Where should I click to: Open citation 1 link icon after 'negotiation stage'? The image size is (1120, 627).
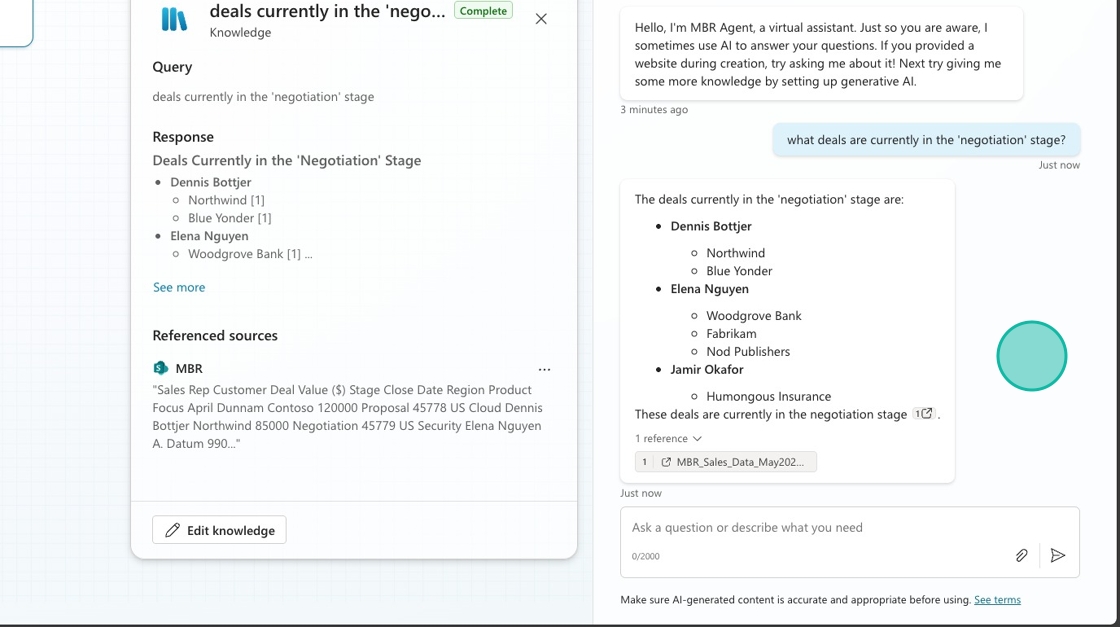pyautogui.click(x=925, y=414)
